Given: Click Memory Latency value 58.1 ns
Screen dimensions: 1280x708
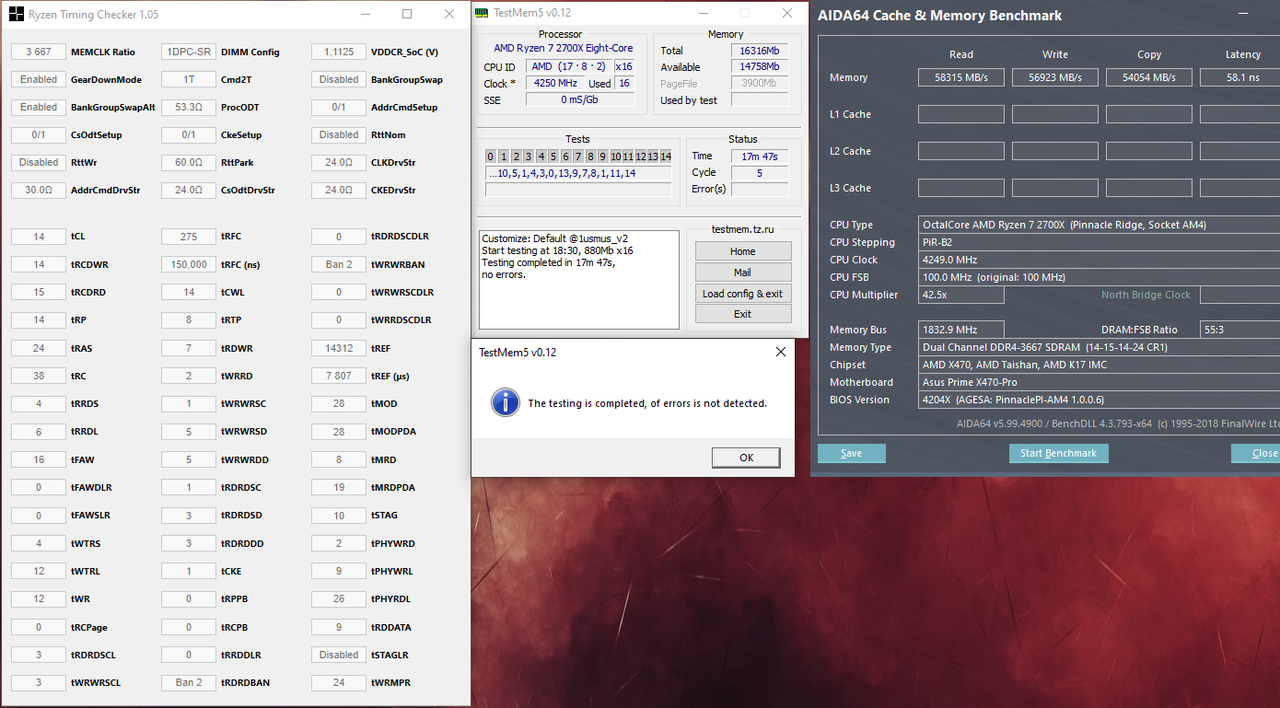Looking at the screenshot, I should click(1240, 77).
